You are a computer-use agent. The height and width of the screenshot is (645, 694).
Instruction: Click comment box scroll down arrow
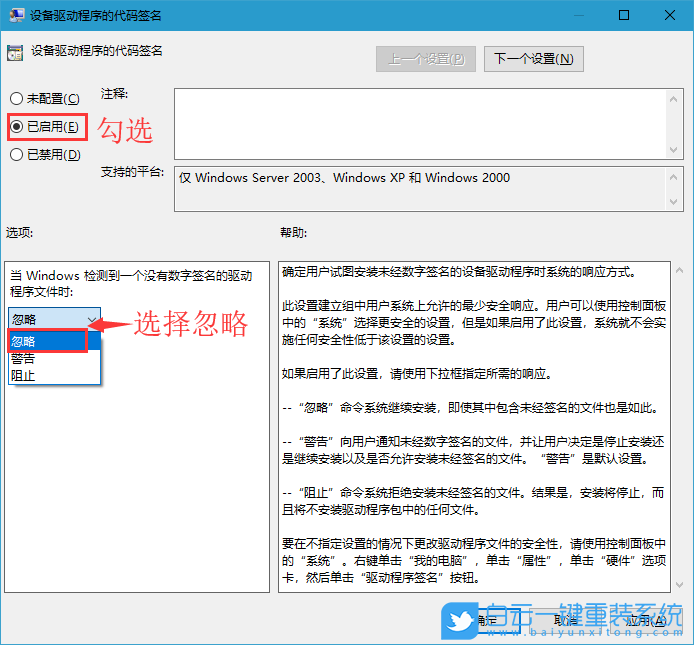pyautogui.click(x=674, y=150)
